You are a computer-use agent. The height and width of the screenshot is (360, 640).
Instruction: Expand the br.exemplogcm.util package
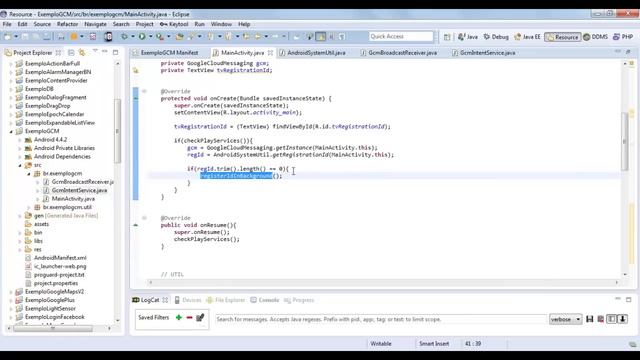coord(29,207)
